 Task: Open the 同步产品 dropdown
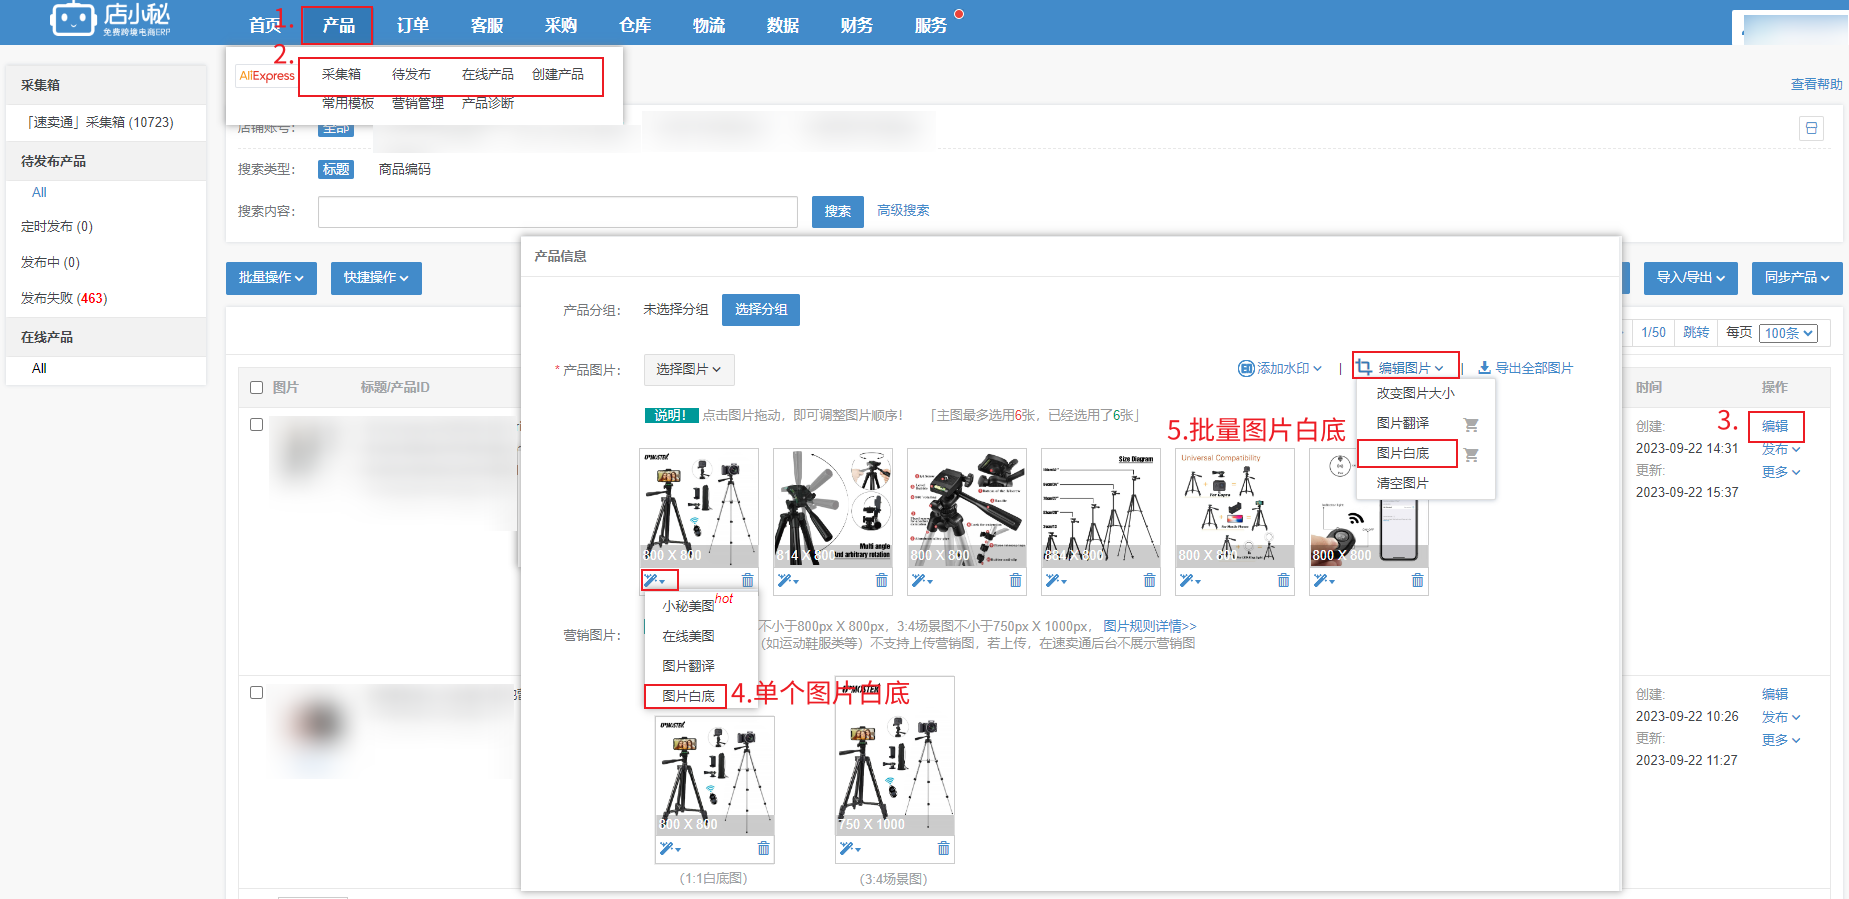pos(1797,278)
